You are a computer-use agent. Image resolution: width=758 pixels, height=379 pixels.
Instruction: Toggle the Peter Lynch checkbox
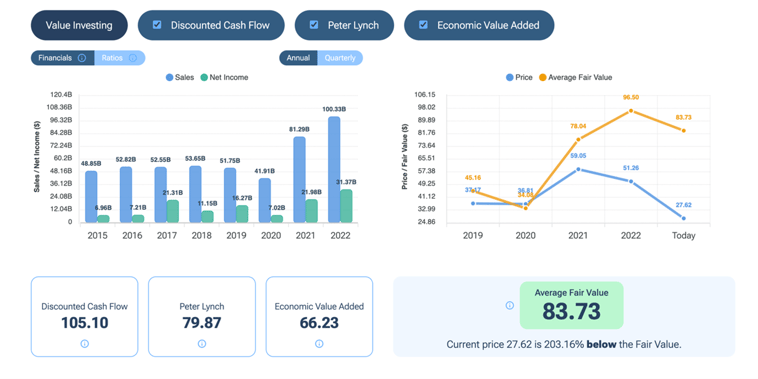(314, 25)
